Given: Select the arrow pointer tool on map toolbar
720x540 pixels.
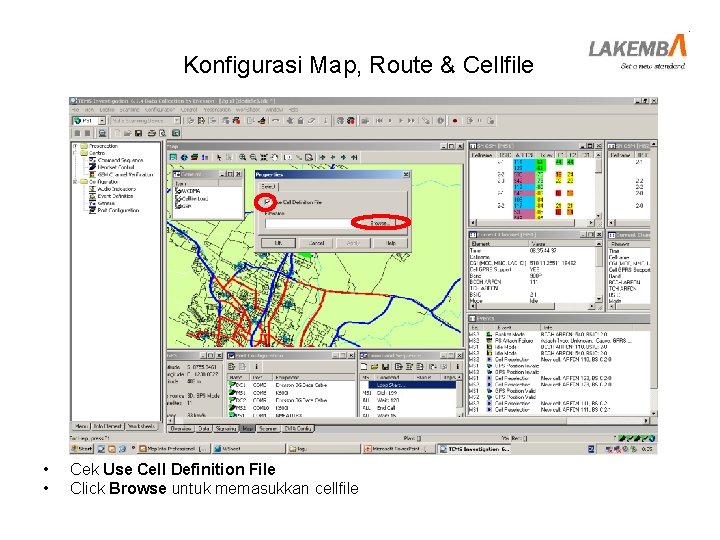Looking at the screenshot, I should click(219, 157).
